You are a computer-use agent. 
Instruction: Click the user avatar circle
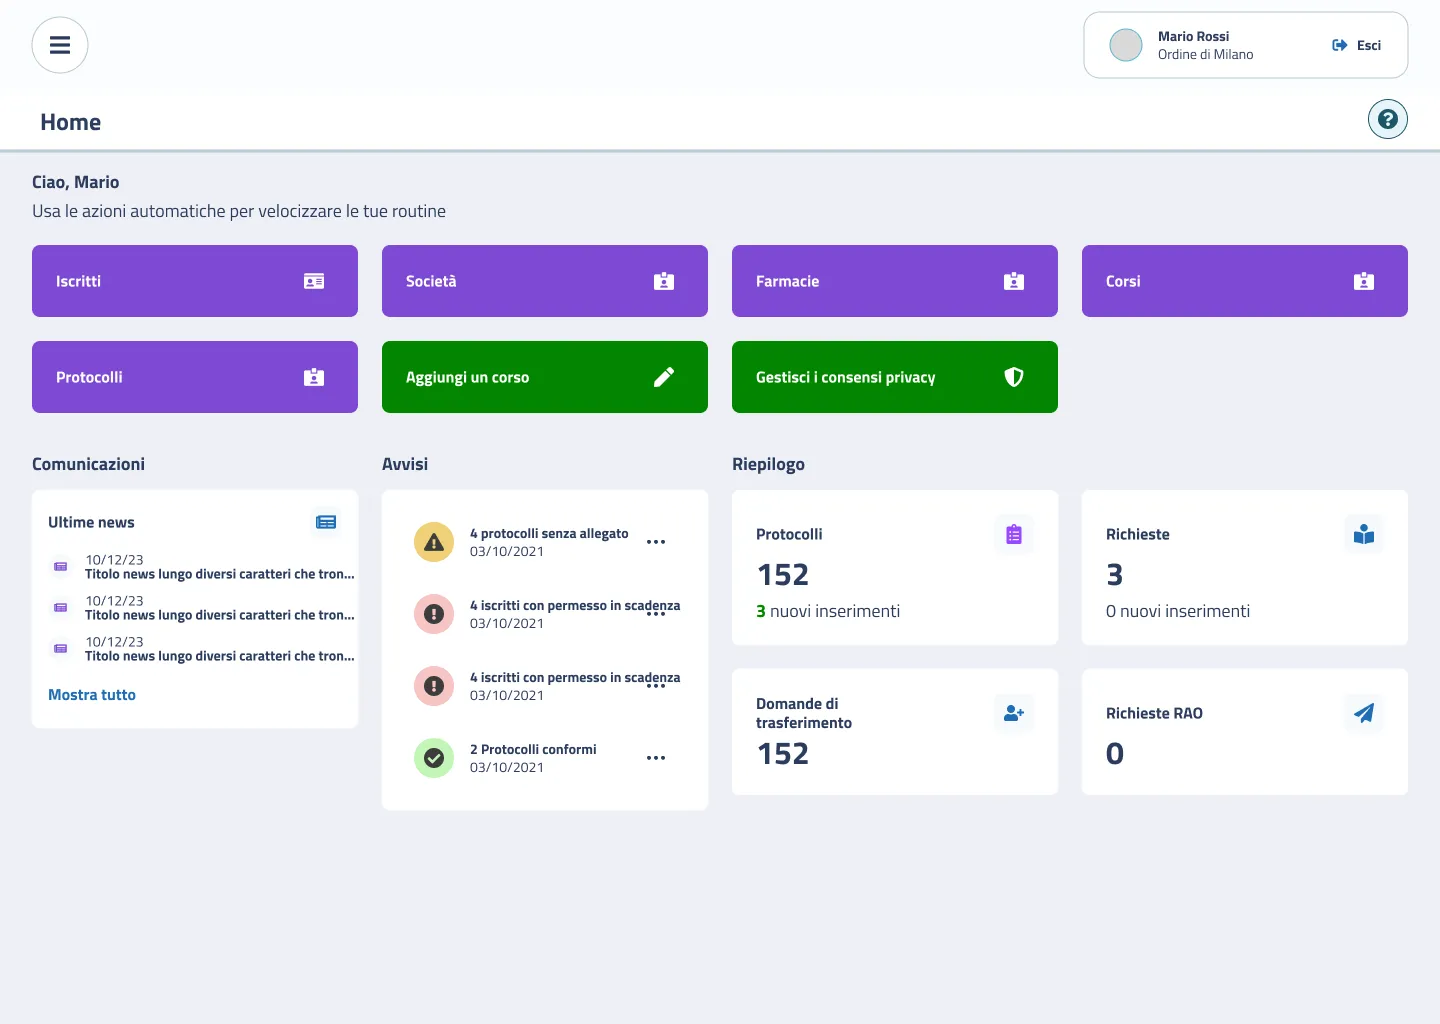tap(1126, 45)
